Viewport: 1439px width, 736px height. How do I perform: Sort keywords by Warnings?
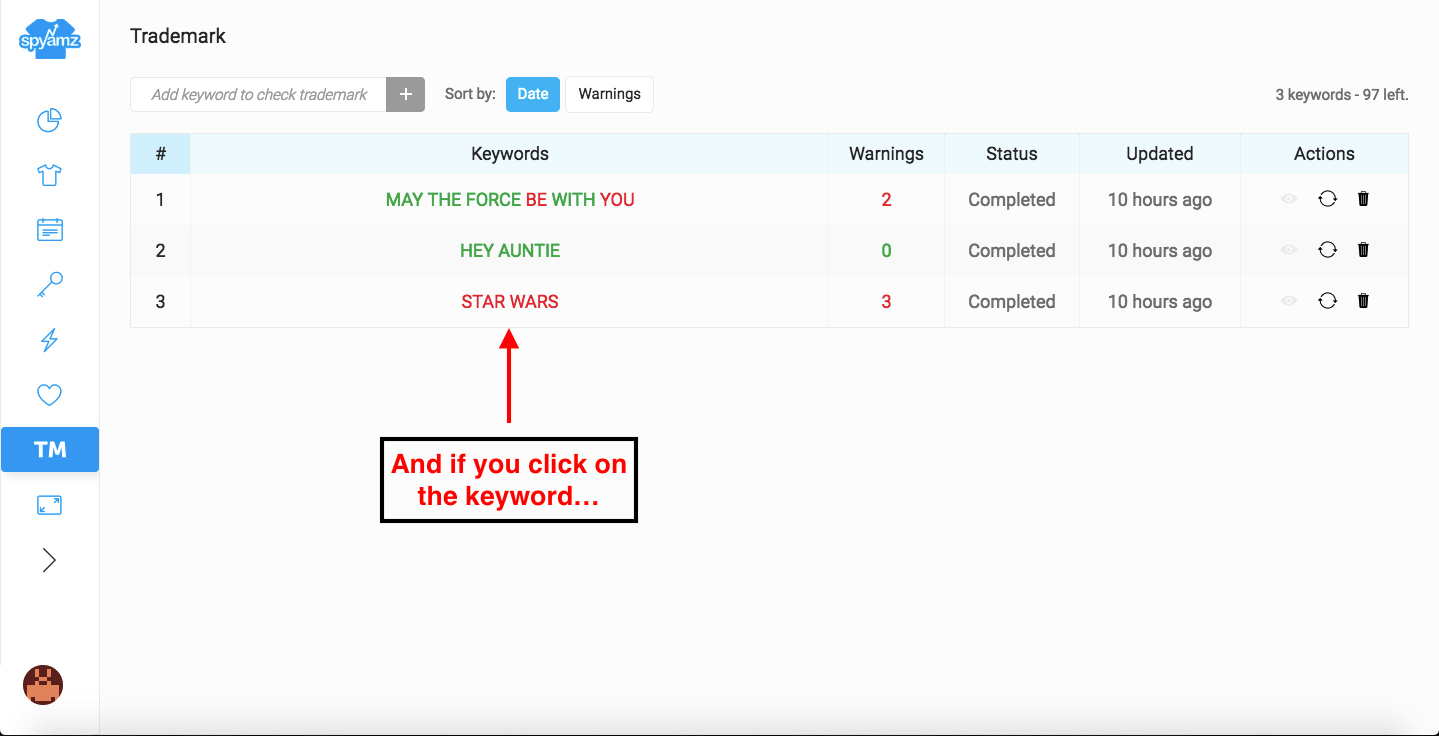(609, 94)
